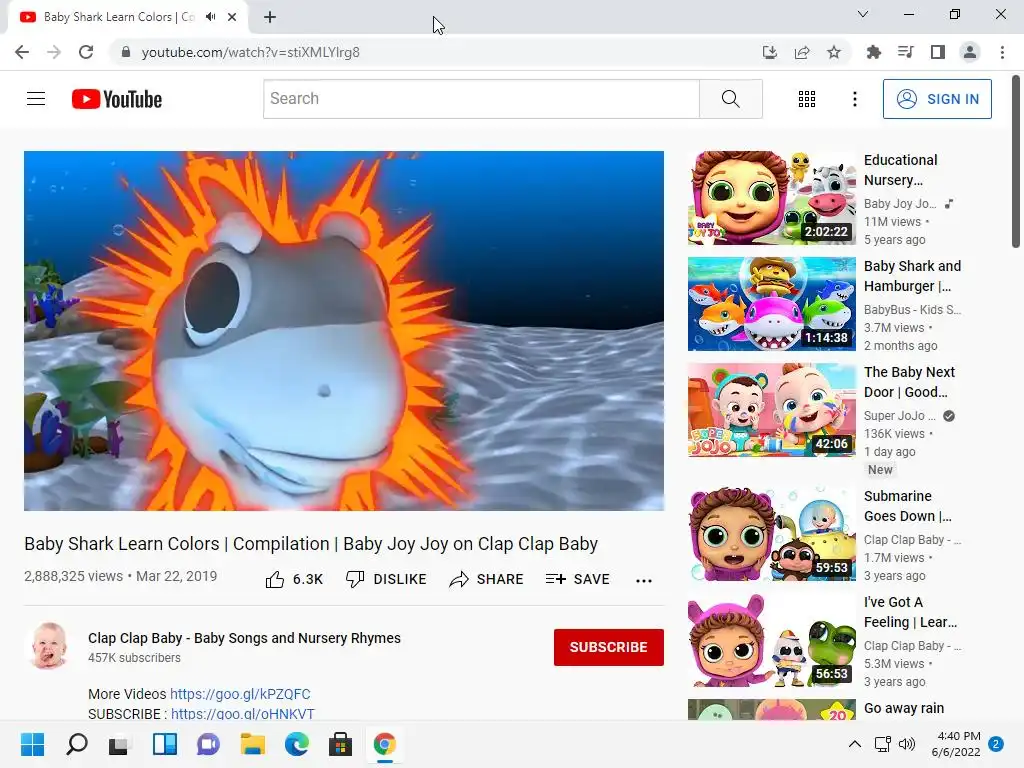Image resolution: width=1024 pixels, height=768 pixels.
Task: Click the 'Submarine Goes Down' title
Action: pyautogui.click(x=907, y=505)
